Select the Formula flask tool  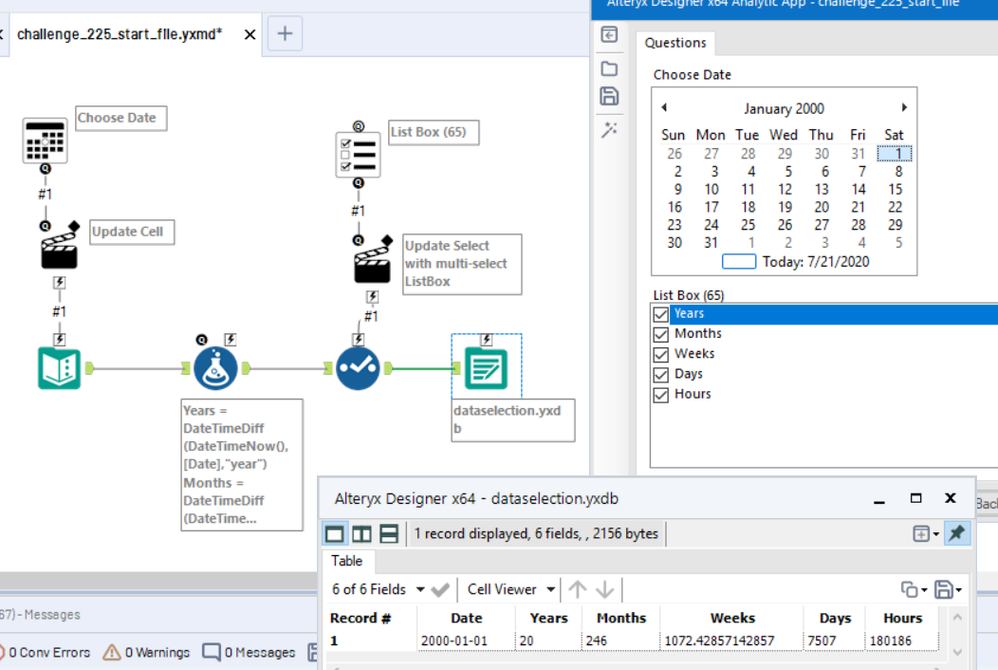point(216,368)
